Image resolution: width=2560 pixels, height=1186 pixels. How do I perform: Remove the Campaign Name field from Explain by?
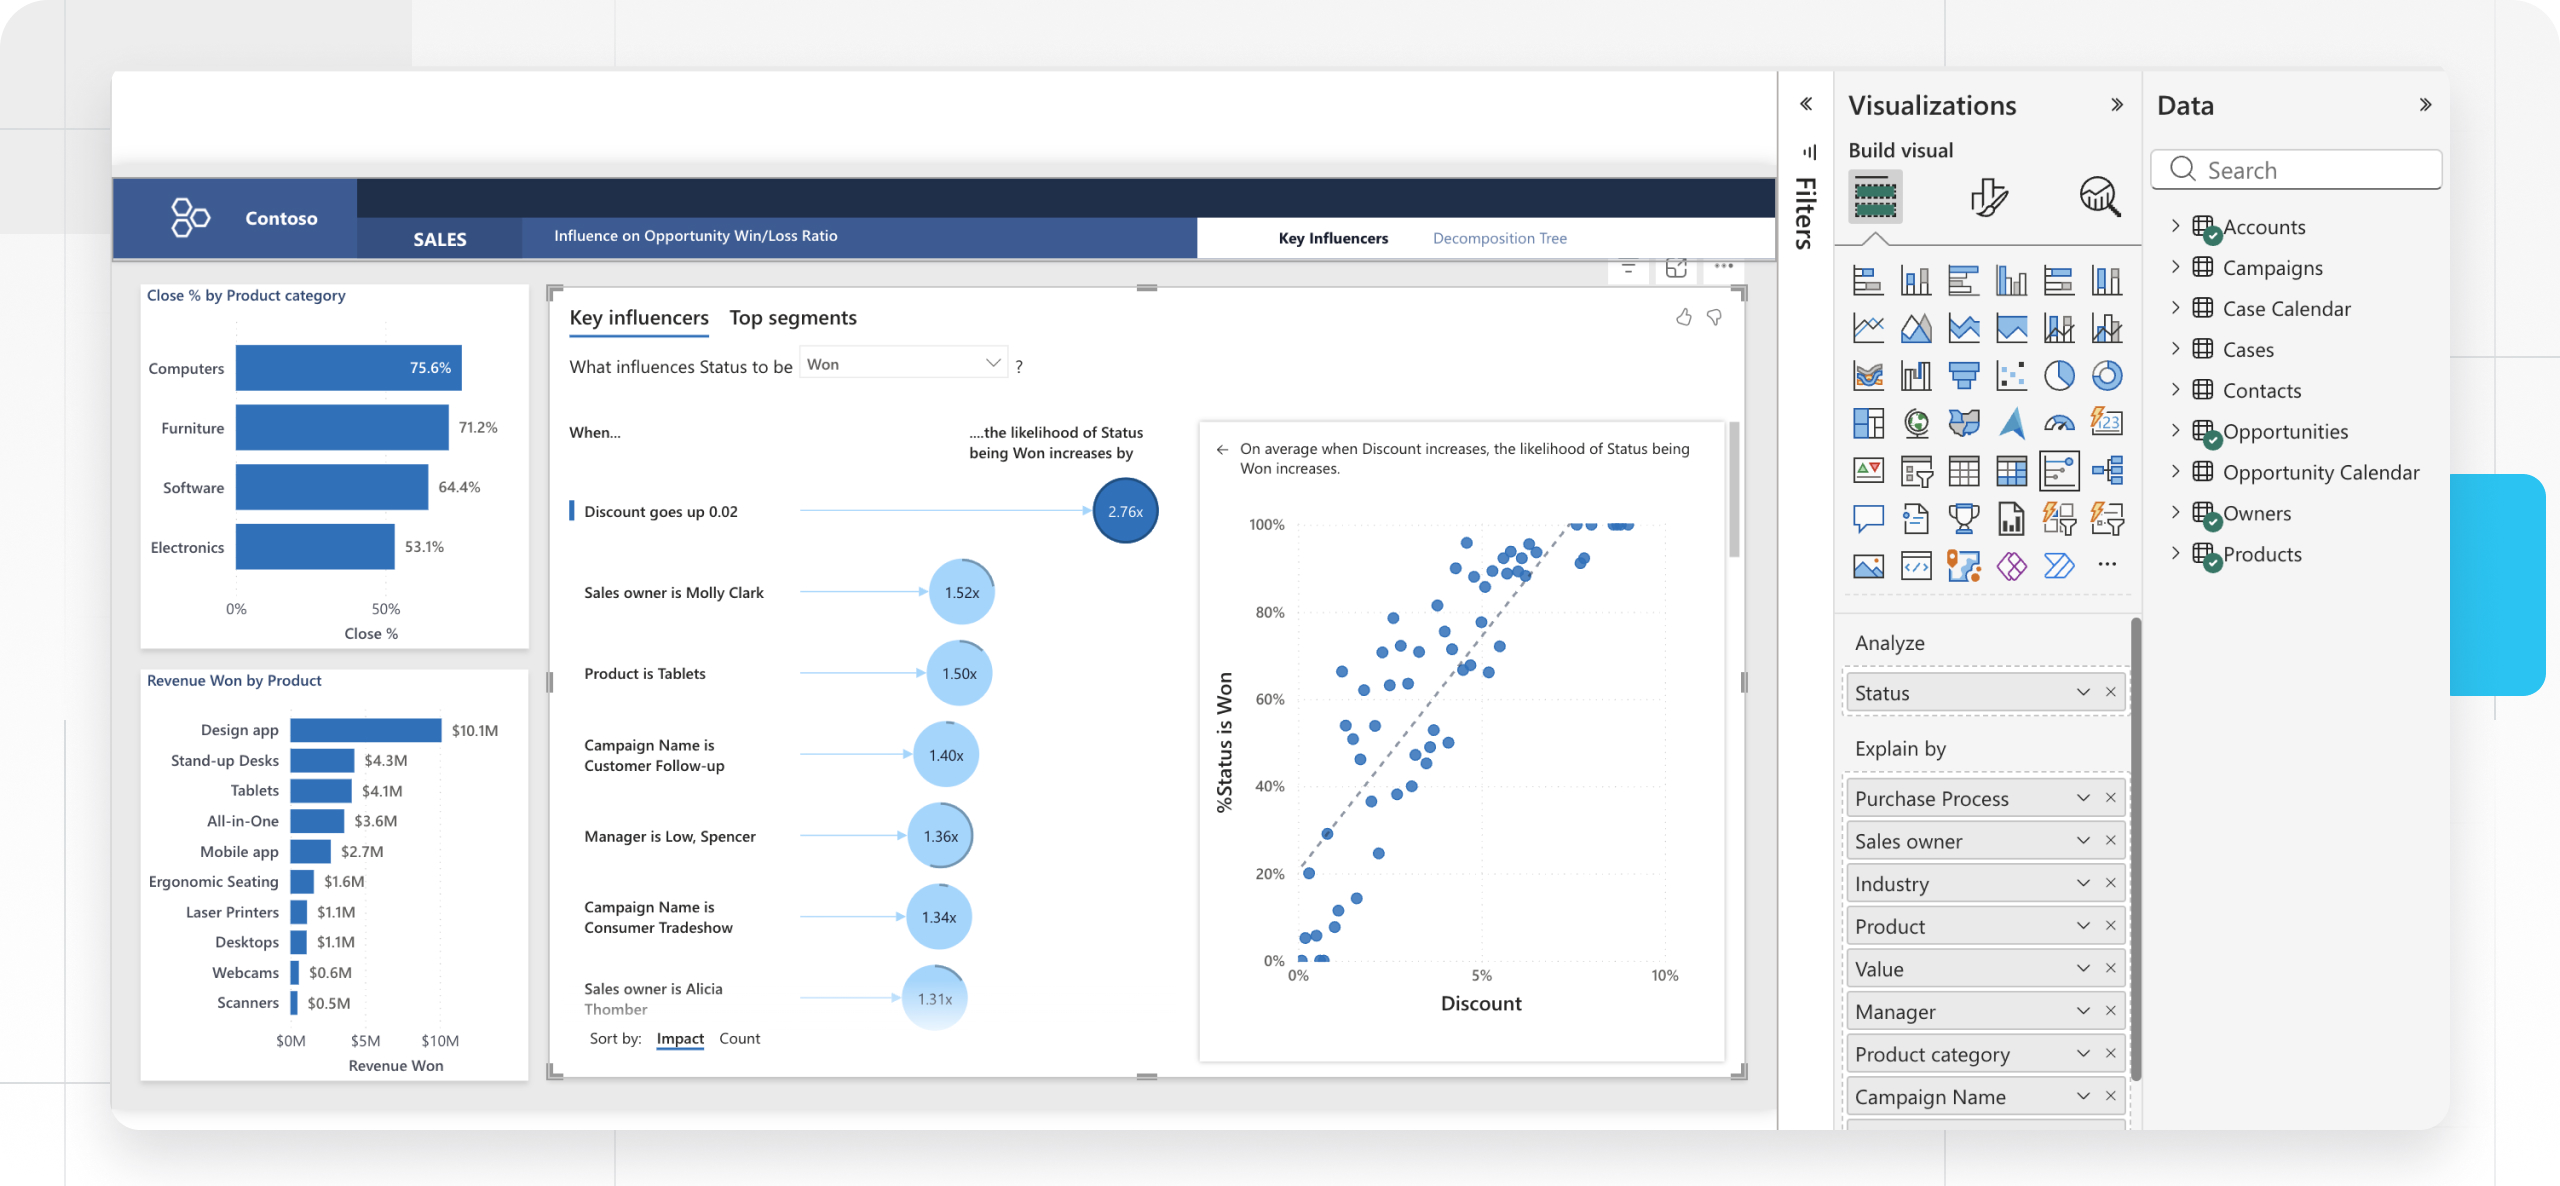pos(2111,1096)
